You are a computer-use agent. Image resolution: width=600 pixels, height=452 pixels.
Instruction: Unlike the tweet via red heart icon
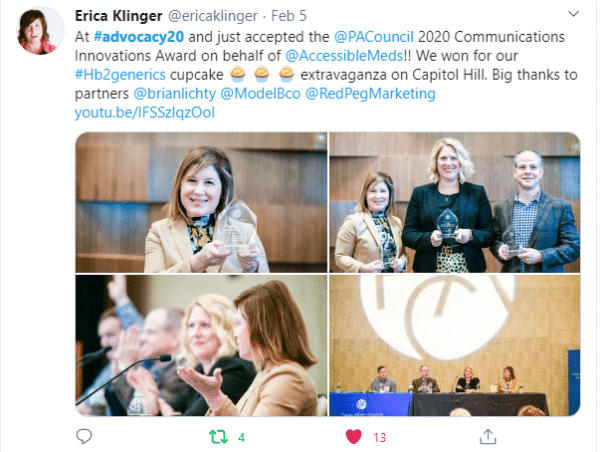[x=354, y=437]
